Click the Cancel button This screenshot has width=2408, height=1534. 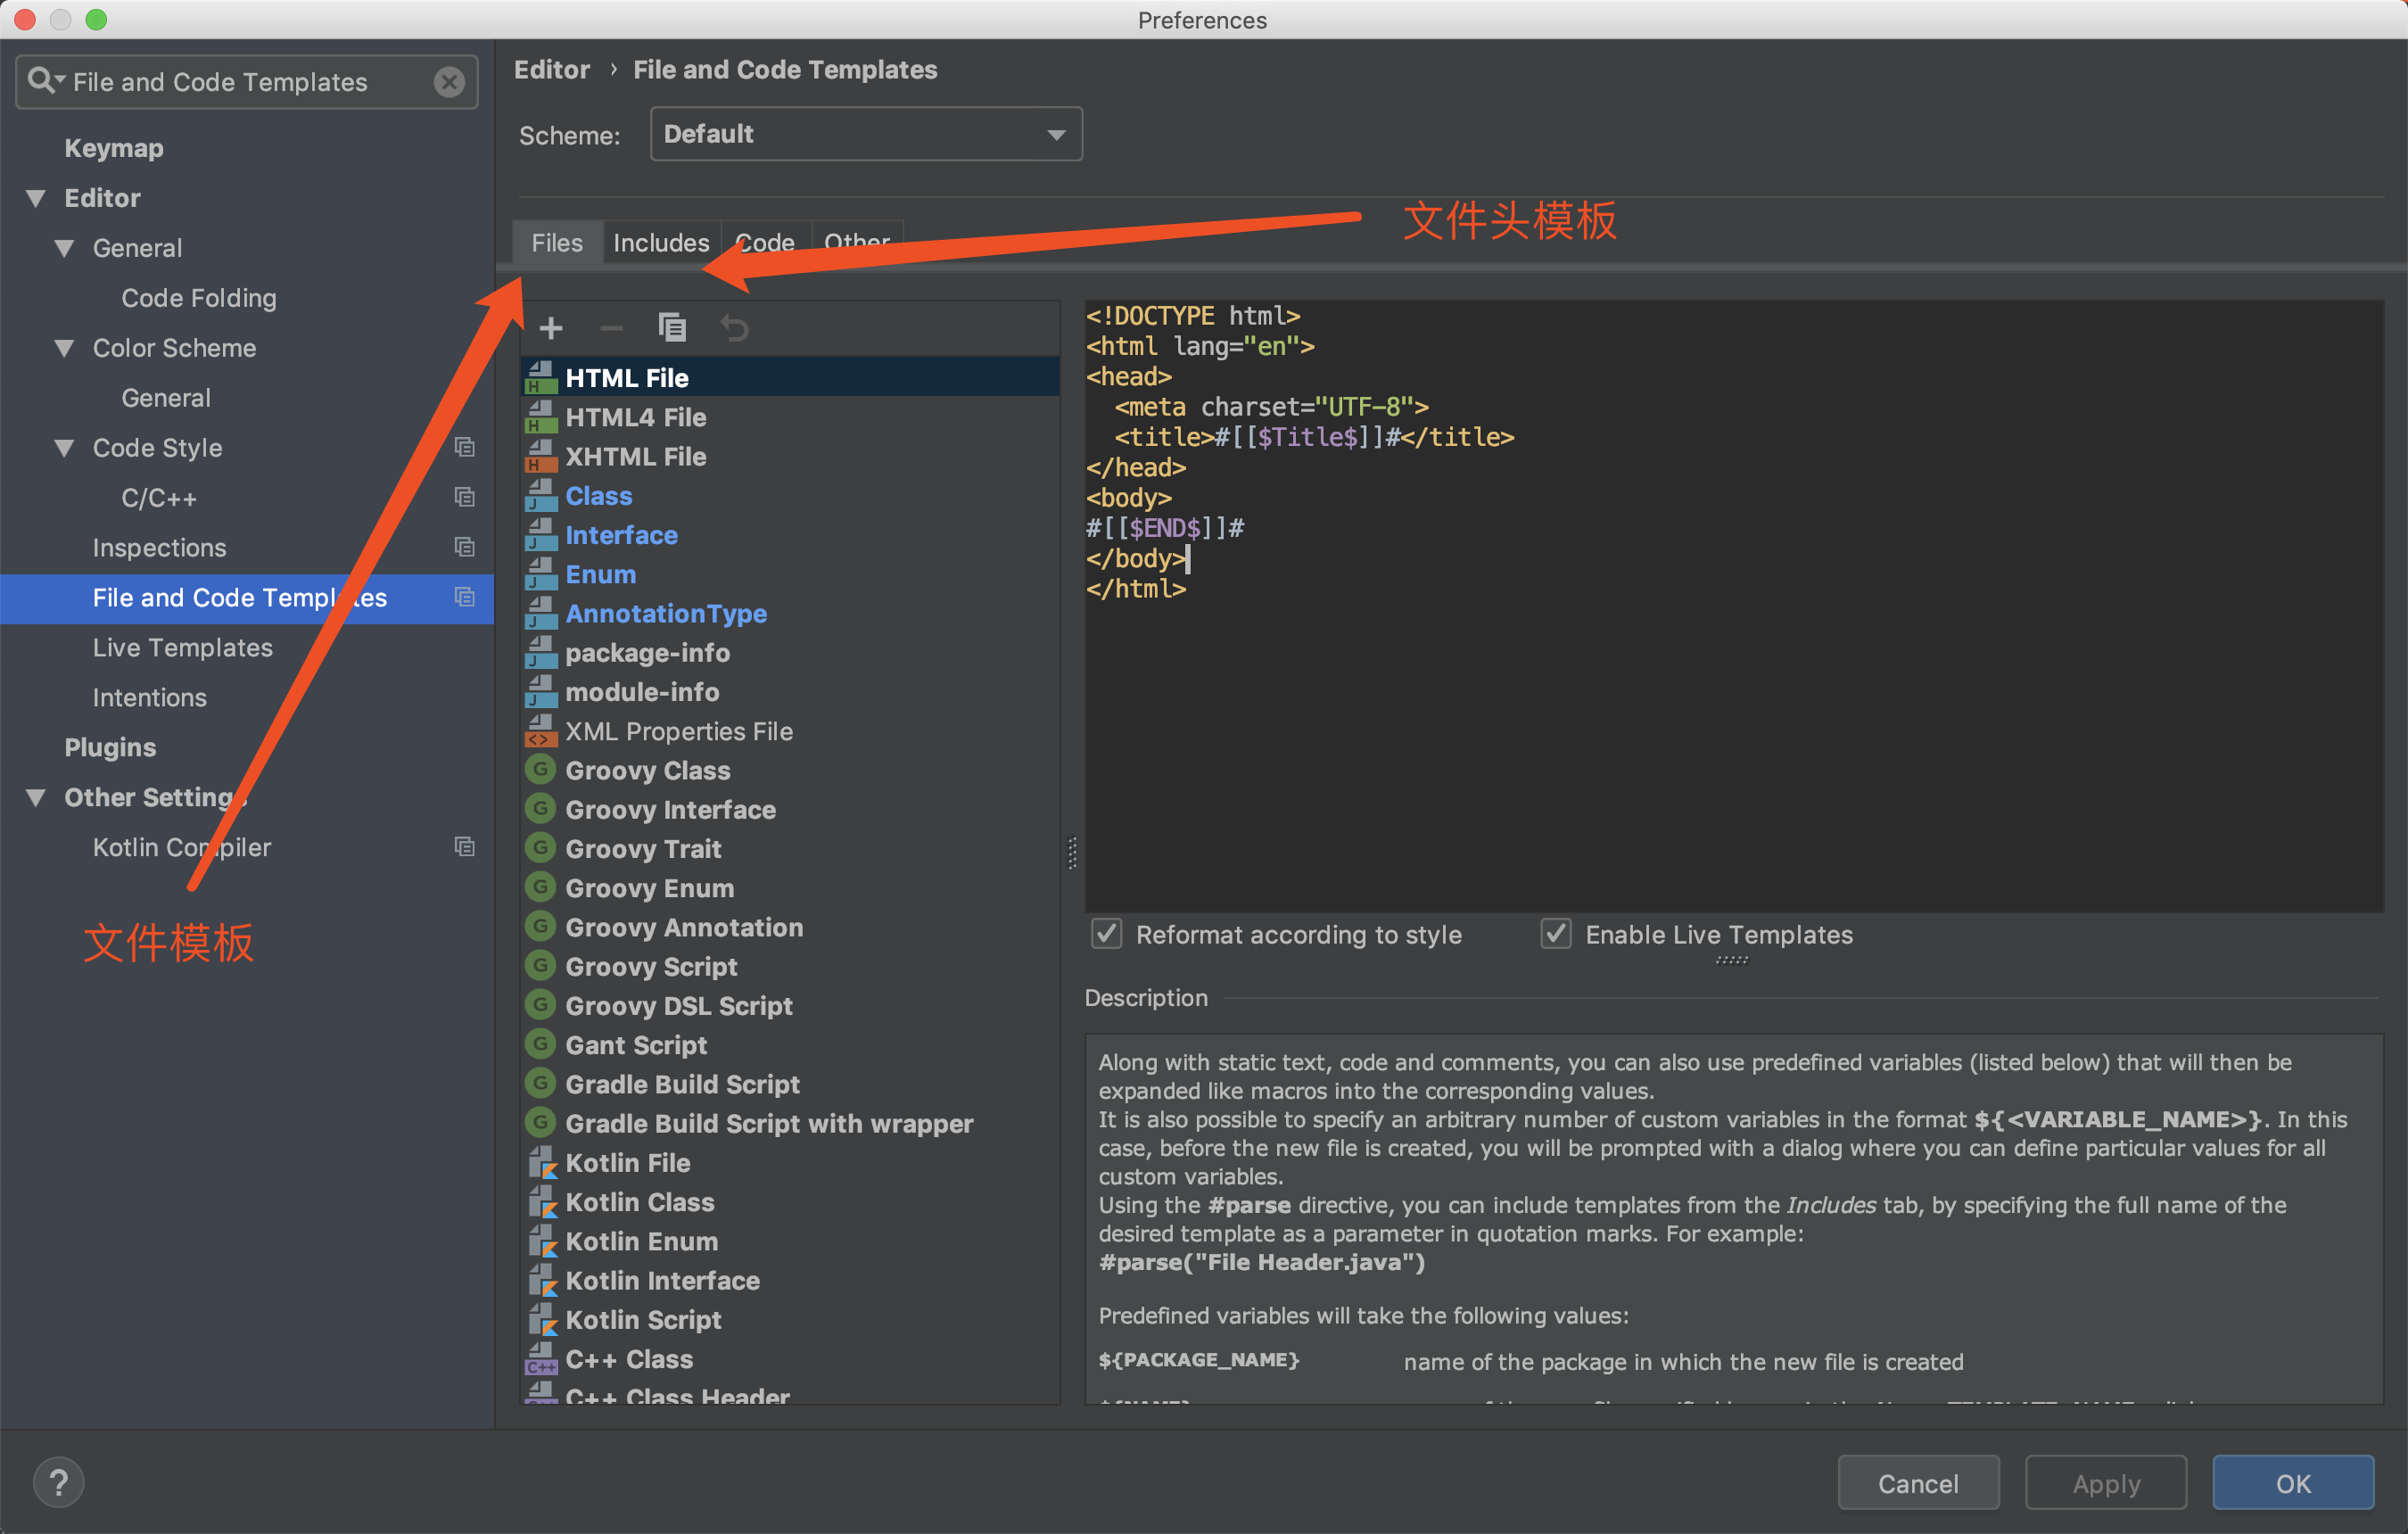pyautogui.click(x=1918, y=1483)
